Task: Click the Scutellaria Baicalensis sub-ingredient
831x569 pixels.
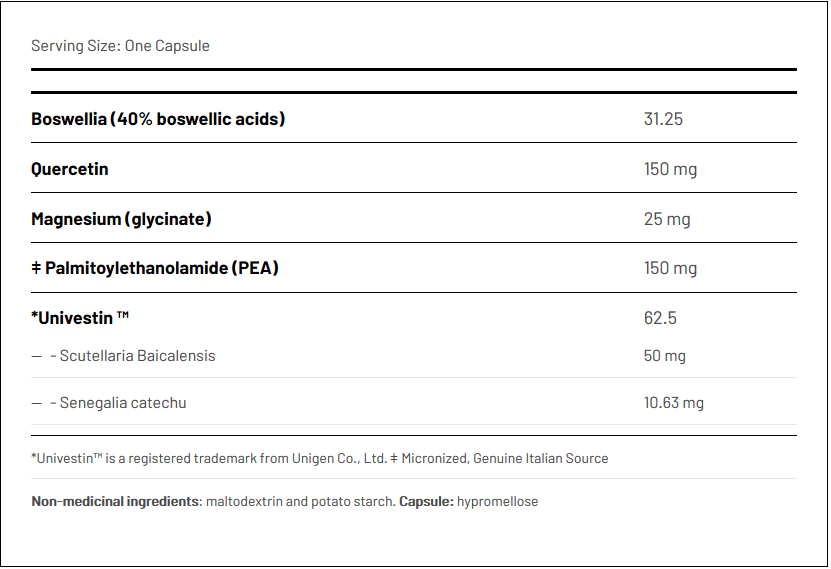Action: [x=137, y=355]
